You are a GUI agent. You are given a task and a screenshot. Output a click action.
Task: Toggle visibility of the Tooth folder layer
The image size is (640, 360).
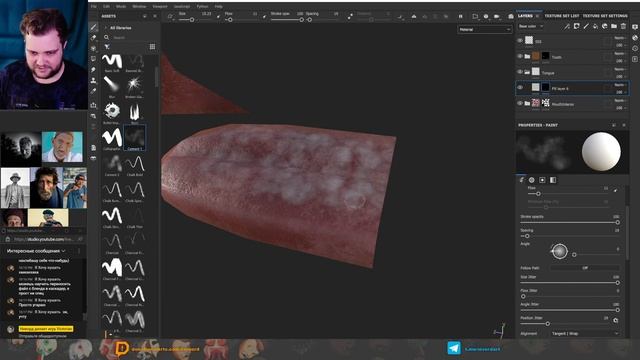[520, 56]
